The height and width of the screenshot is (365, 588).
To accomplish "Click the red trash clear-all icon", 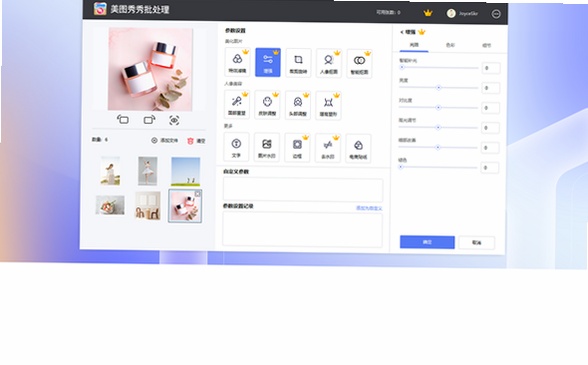I will tap(190, 141).
